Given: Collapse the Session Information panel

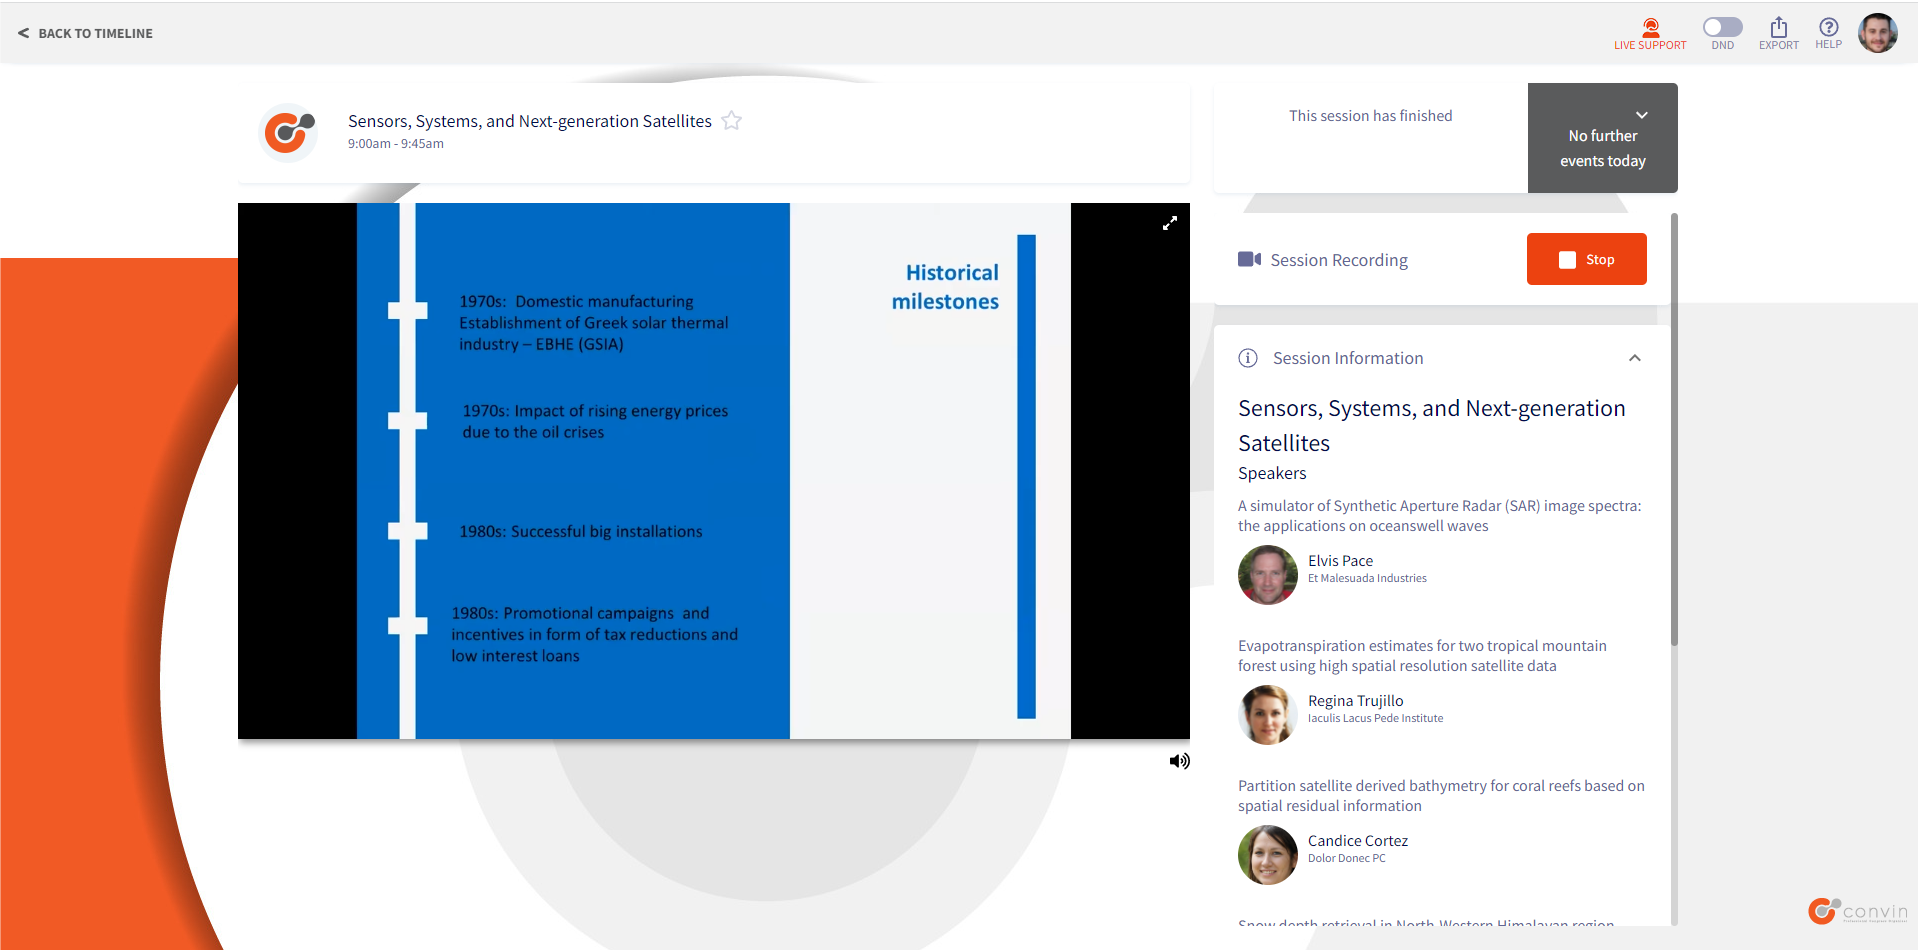Looking at the screenshot, I should [x=1634, y=358].
